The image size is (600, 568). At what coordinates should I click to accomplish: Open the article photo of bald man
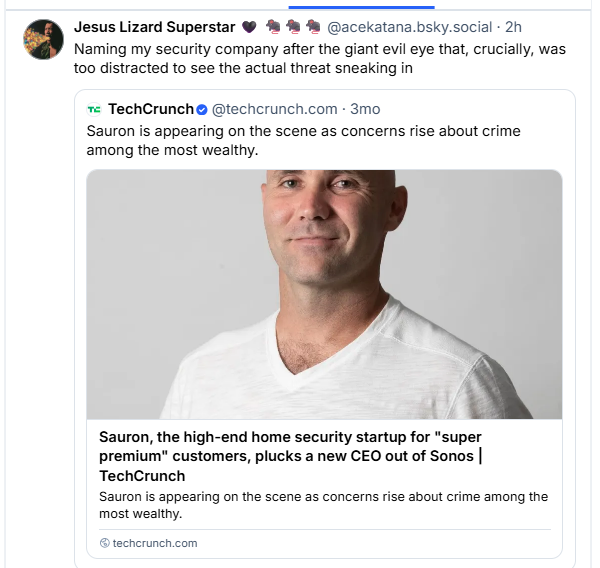point(324,294)
